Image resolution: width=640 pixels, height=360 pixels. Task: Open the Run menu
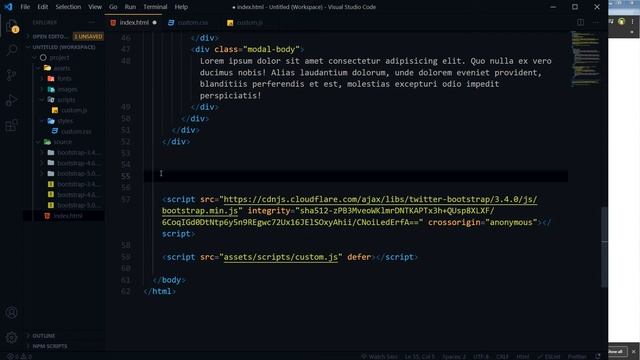click(130, 7)
